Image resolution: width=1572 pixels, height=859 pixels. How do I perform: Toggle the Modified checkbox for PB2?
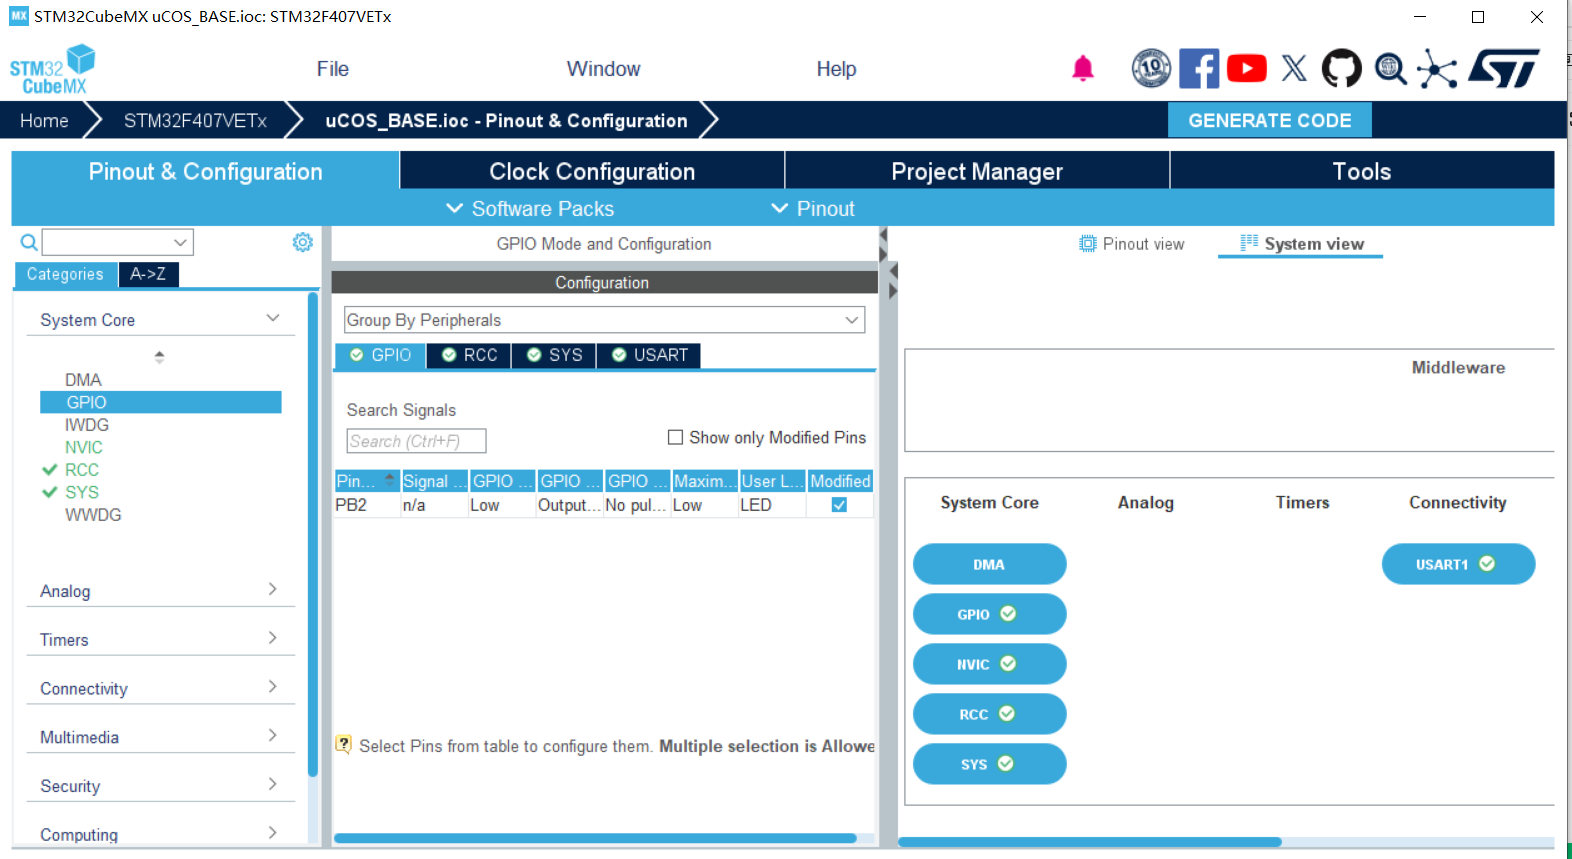pos(839,505)
